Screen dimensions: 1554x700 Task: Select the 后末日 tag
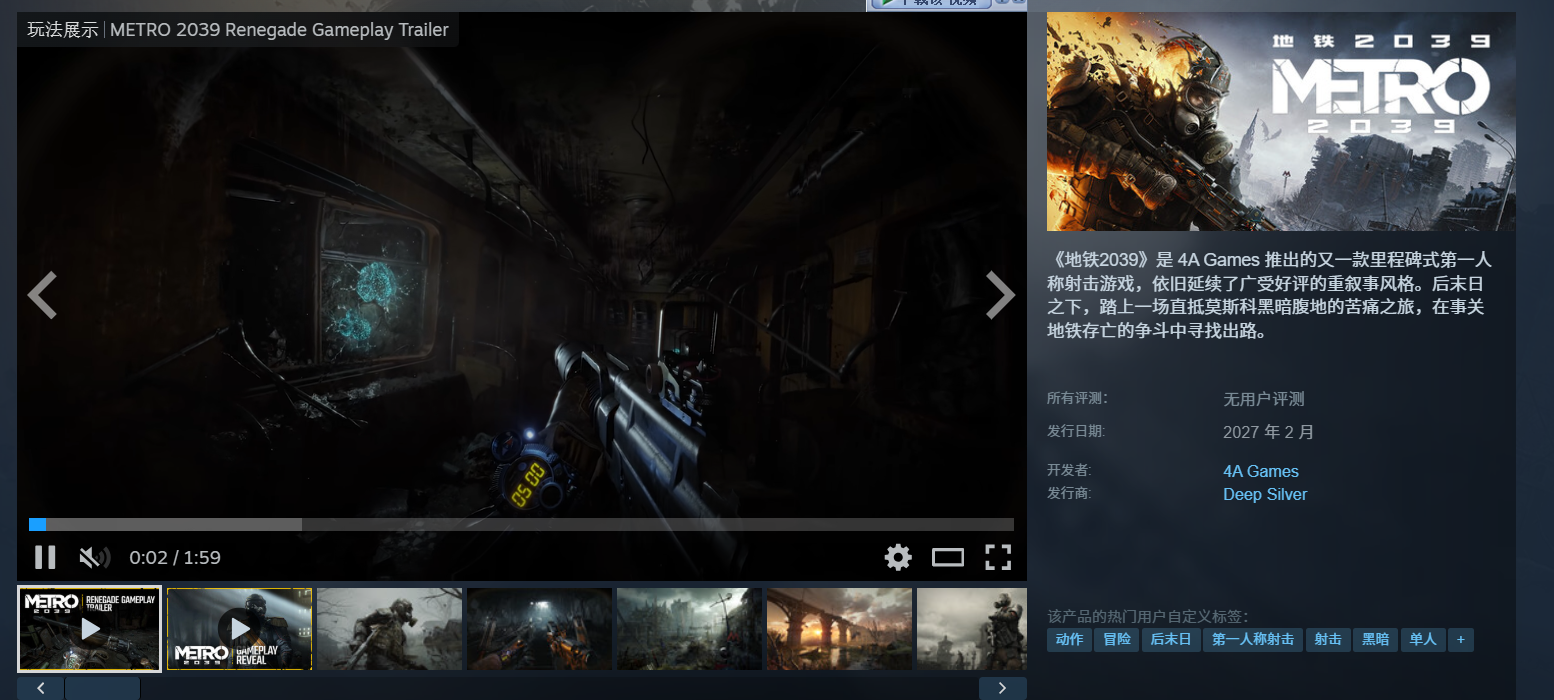1172,640
